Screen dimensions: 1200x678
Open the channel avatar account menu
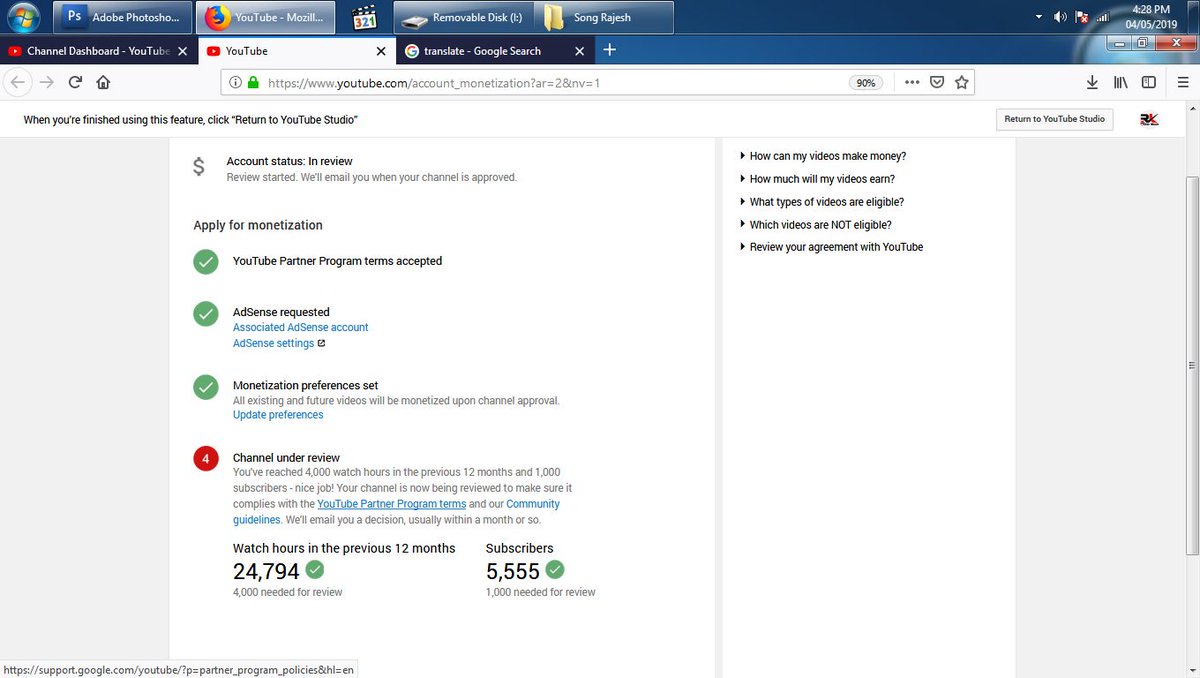point(1149,119)
